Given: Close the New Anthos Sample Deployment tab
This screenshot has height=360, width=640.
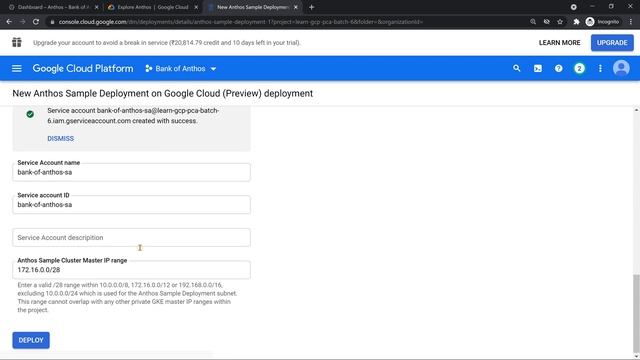Looking at the screenshot, I should pos(296,7).
